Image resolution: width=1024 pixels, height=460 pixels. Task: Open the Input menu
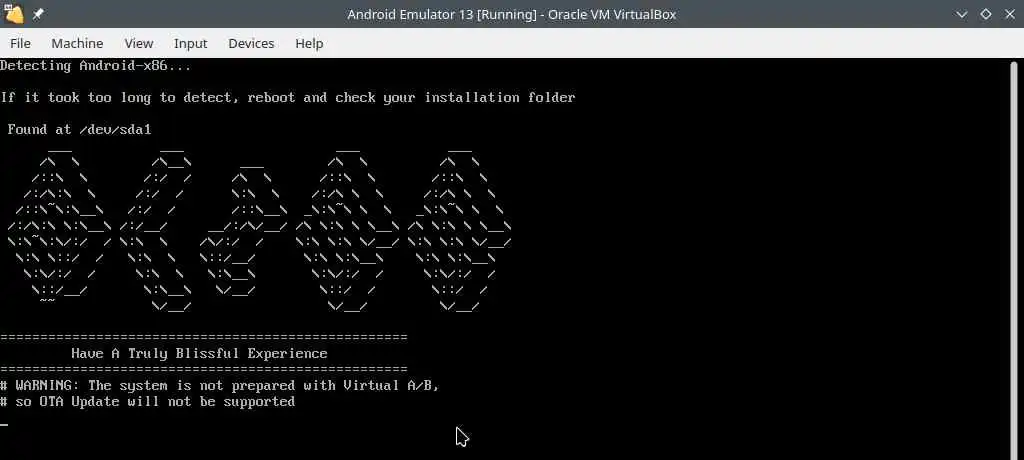pyautogui.click(x=190, y=43)
